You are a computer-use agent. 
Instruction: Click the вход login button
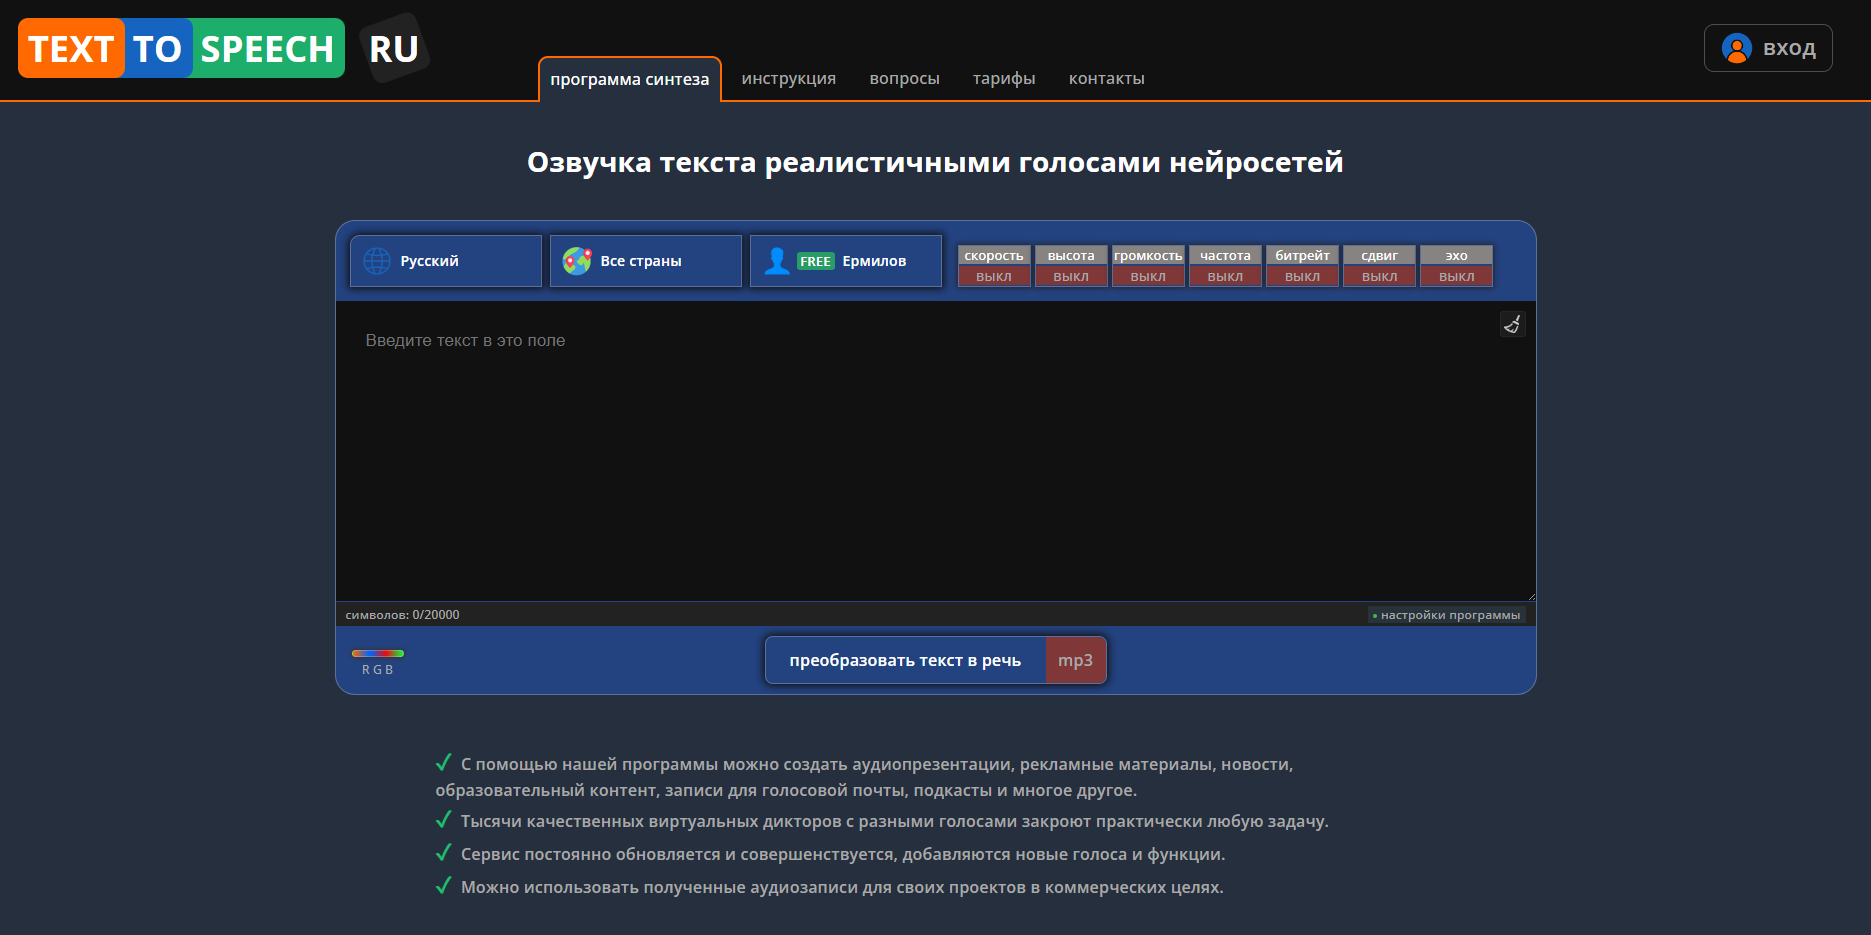[1768, 48]
